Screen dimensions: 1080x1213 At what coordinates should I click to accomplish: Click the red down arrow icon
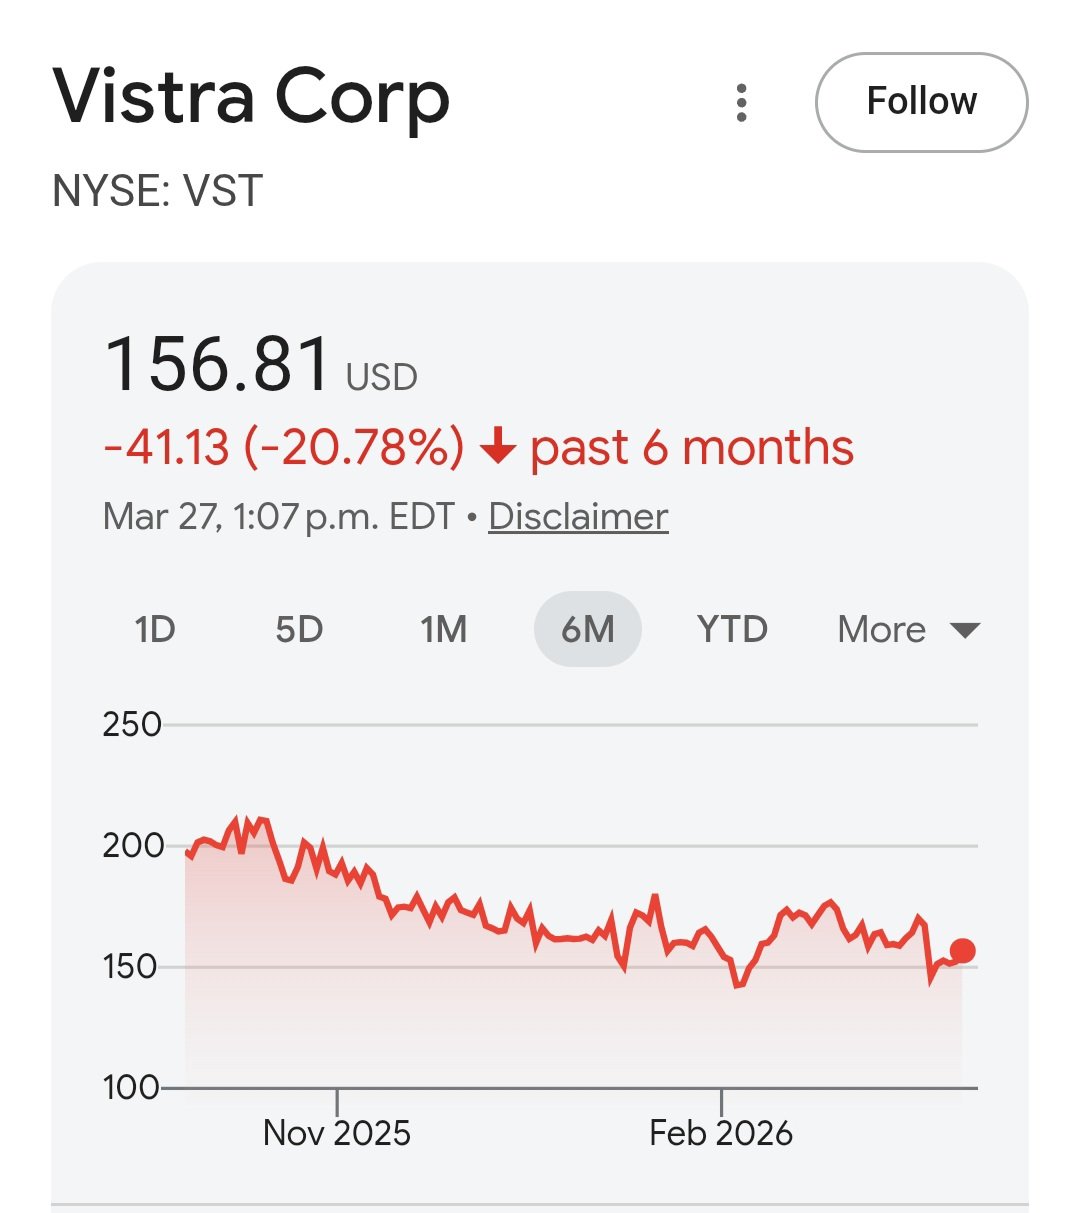click(497, 447)
